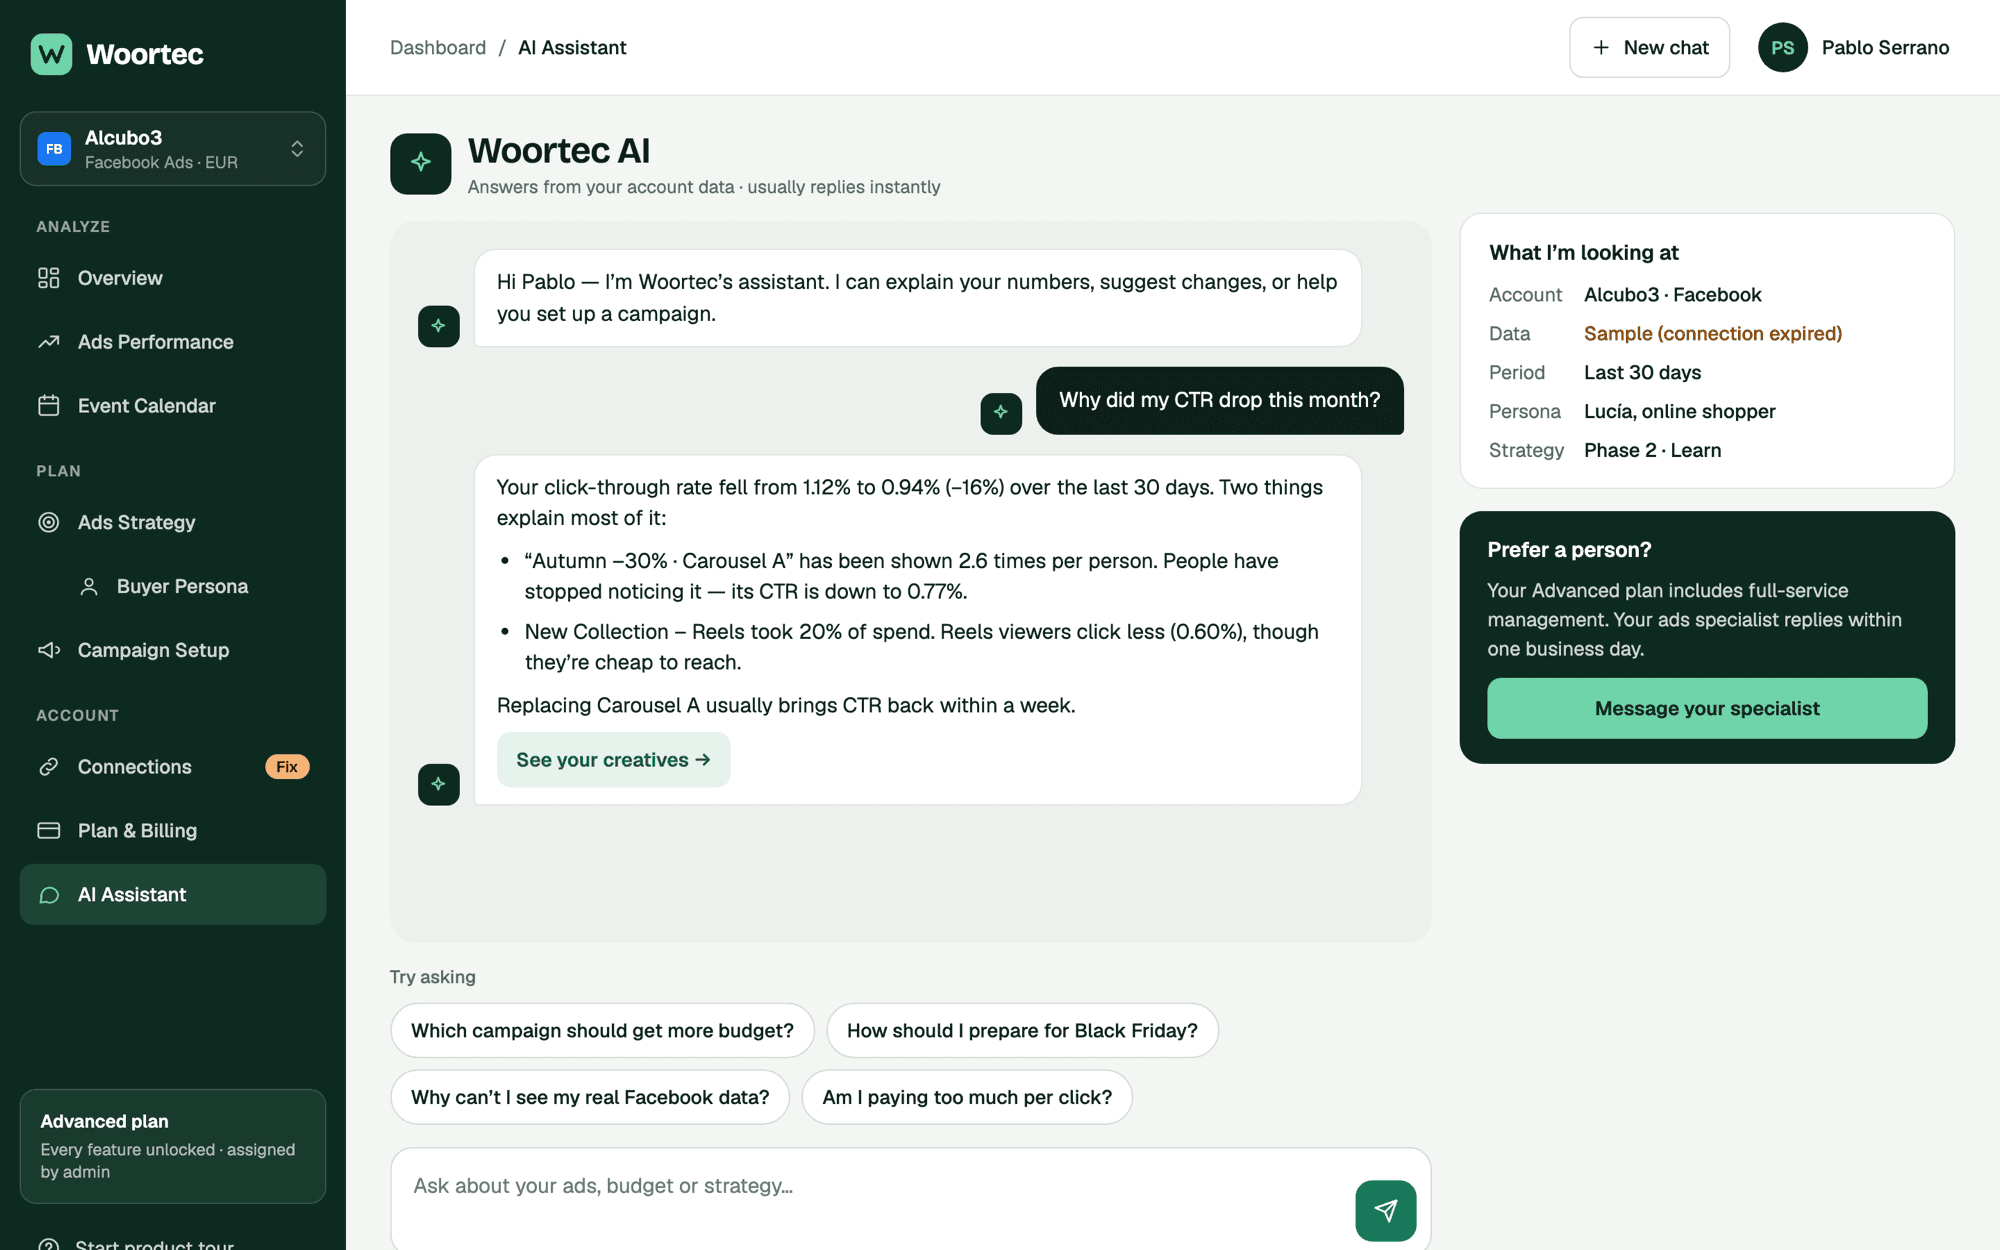2000x1250 pixels.
Task: Click See your creatives link
Action: [613, 760]
